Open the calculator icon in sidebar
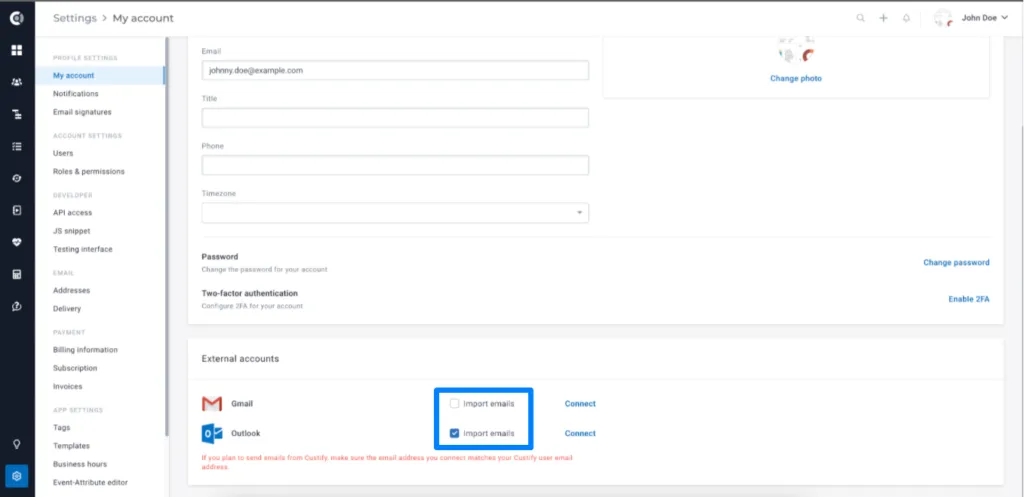The width and height of the screenshot is (1024, 497). (17, 274)
